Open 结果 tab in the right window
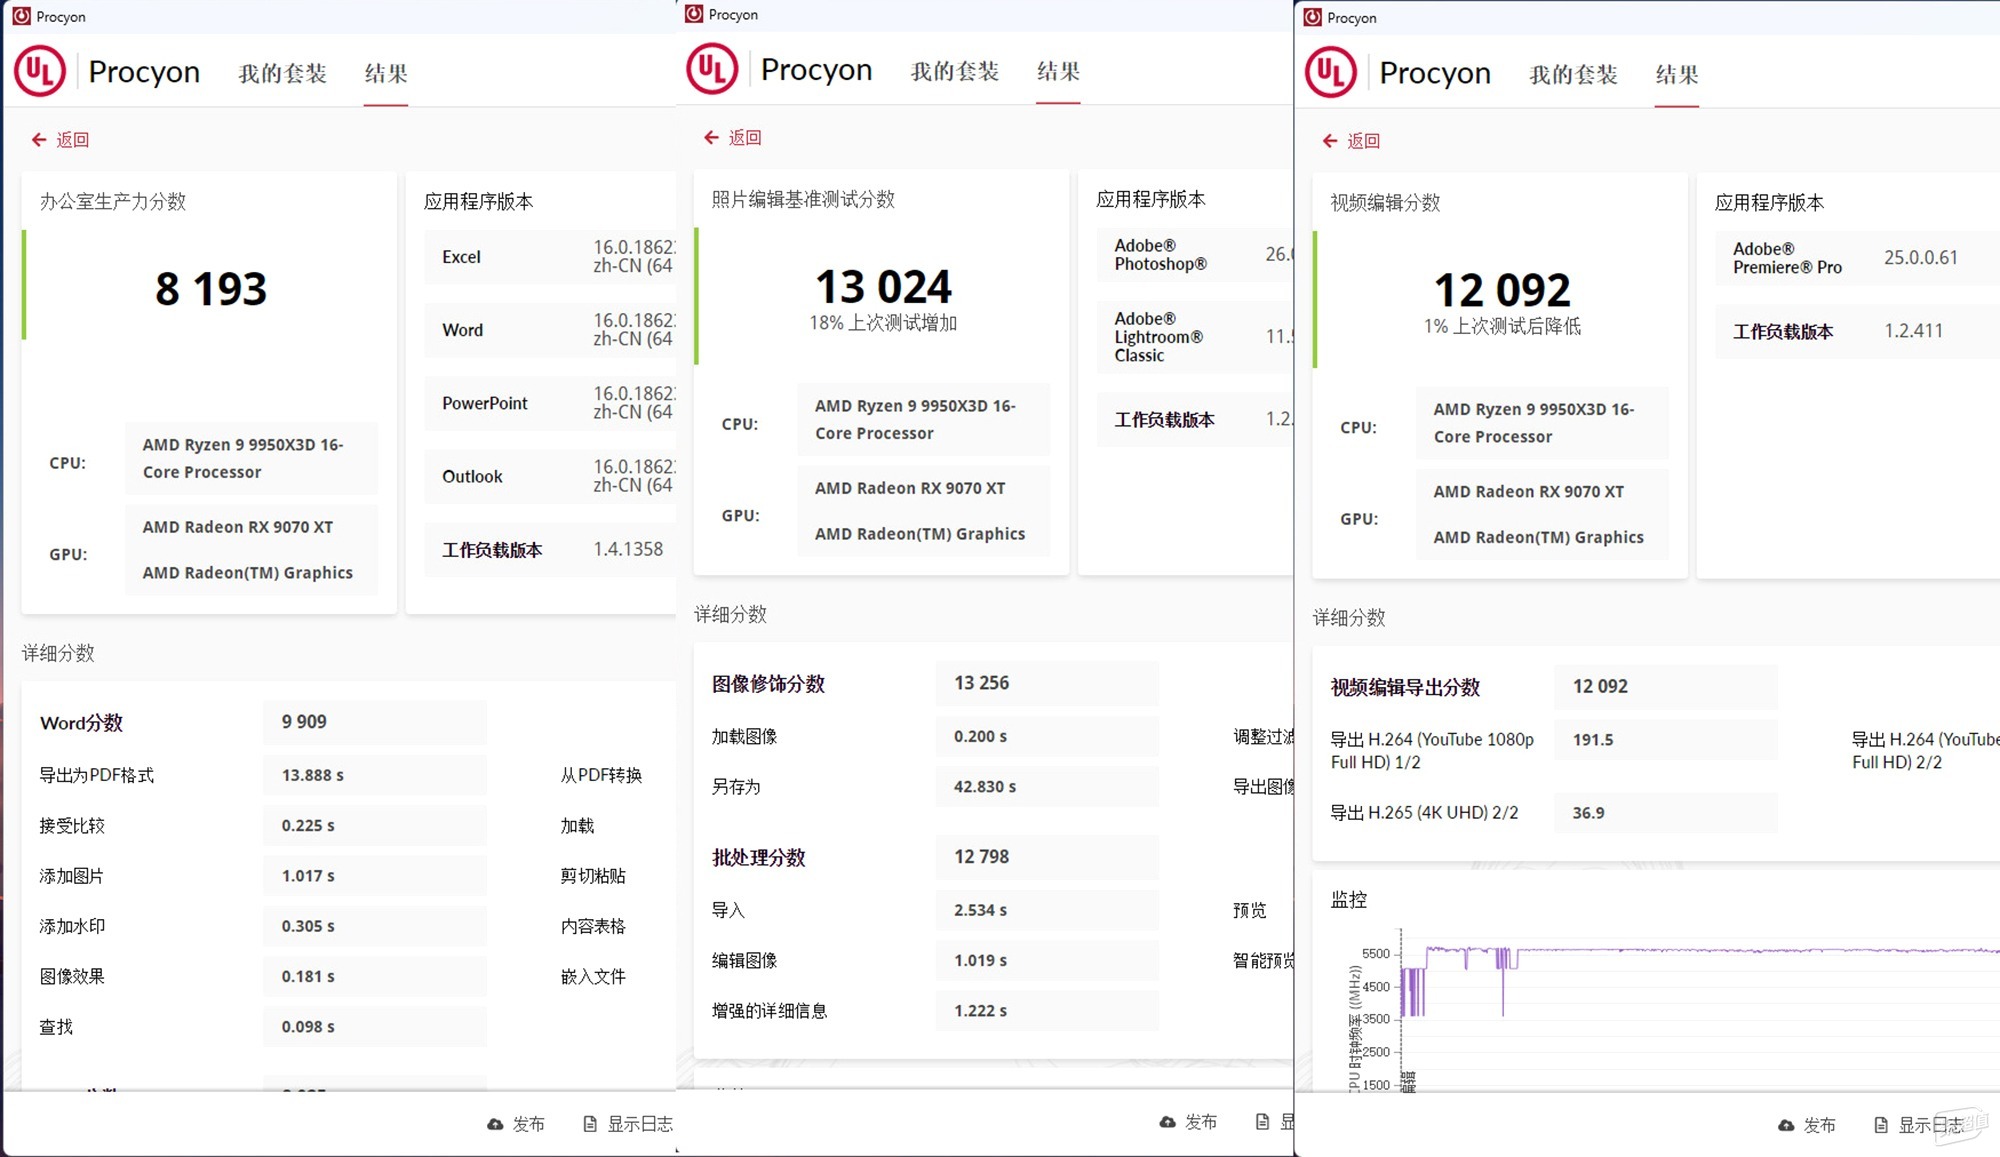This screenshot has width=2000, height=1157. pyautogui.click(x=1677, y=74)
